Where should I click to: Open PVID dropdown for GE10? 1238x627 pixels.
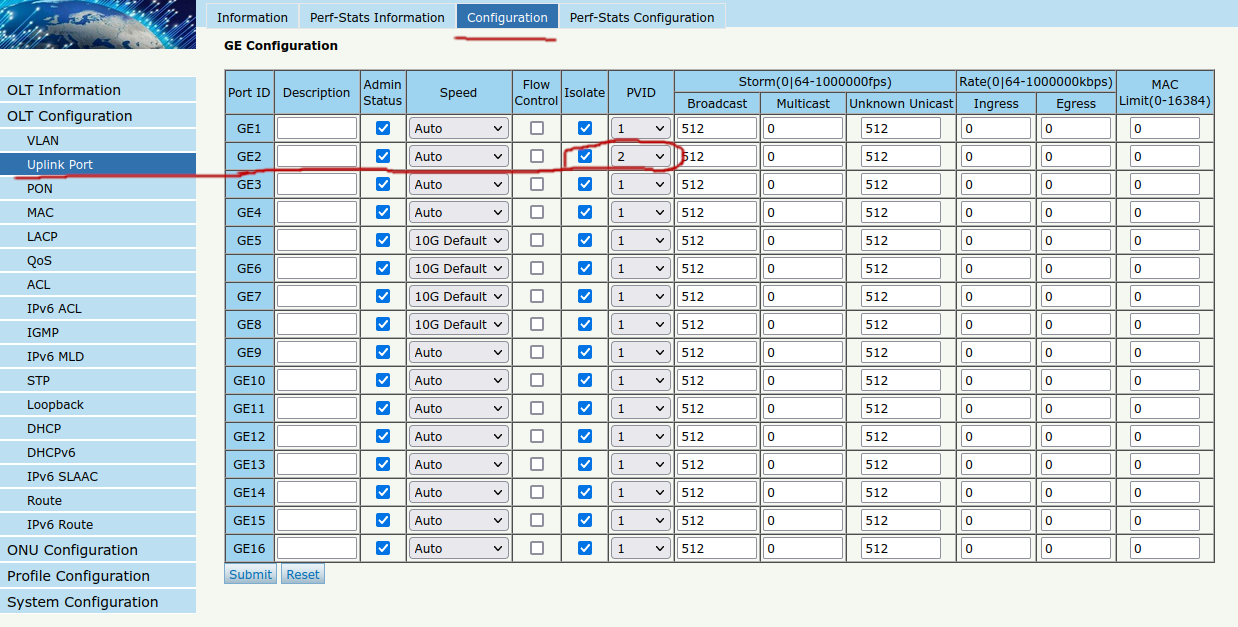point(641,380)
